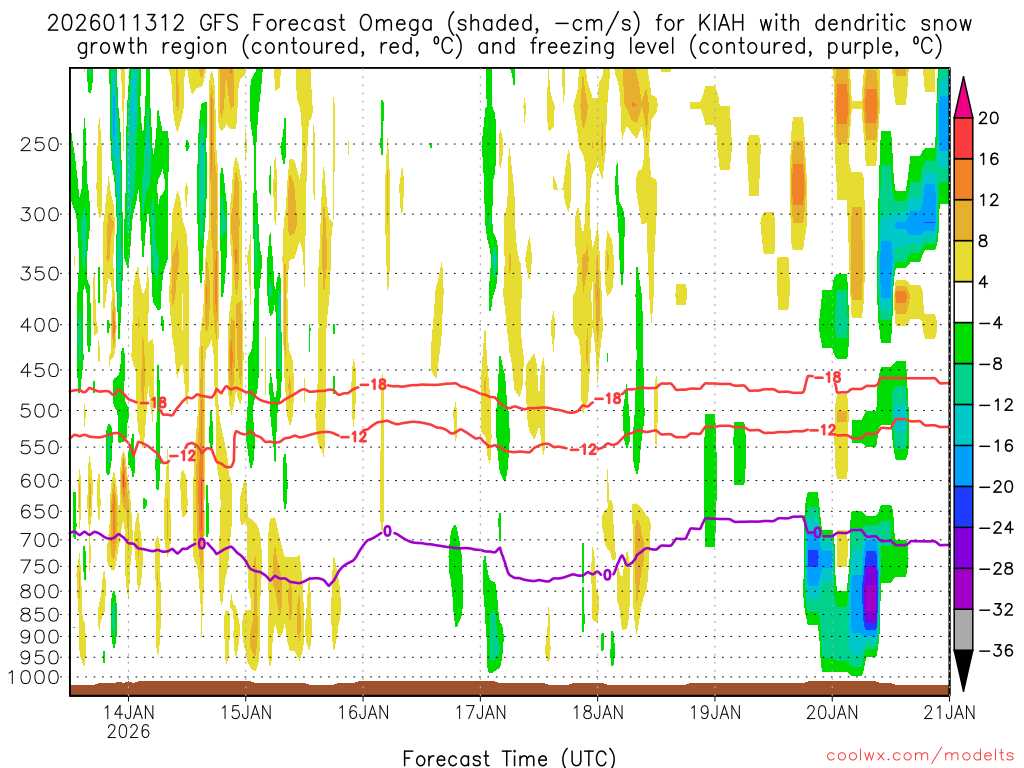
Task: Click the orange swatch between 12 and 16
Action: tap(963, 180)
